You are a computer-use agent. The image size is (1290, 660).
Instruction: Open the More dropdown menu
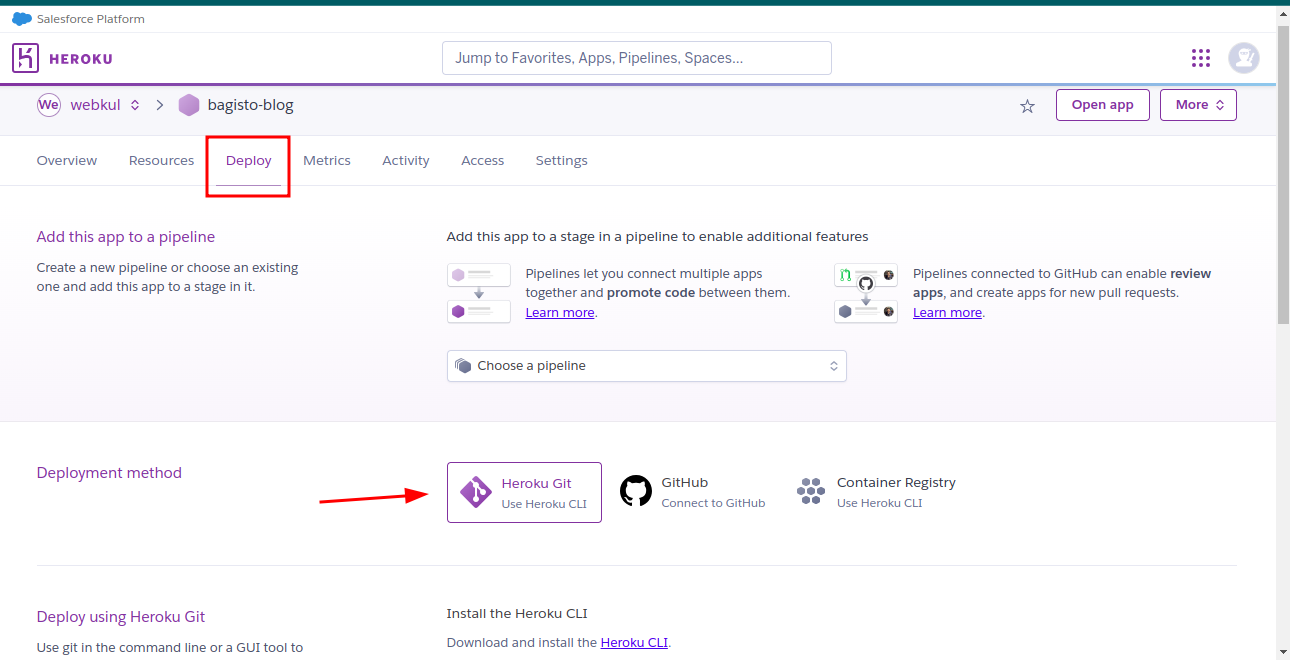1198,105
